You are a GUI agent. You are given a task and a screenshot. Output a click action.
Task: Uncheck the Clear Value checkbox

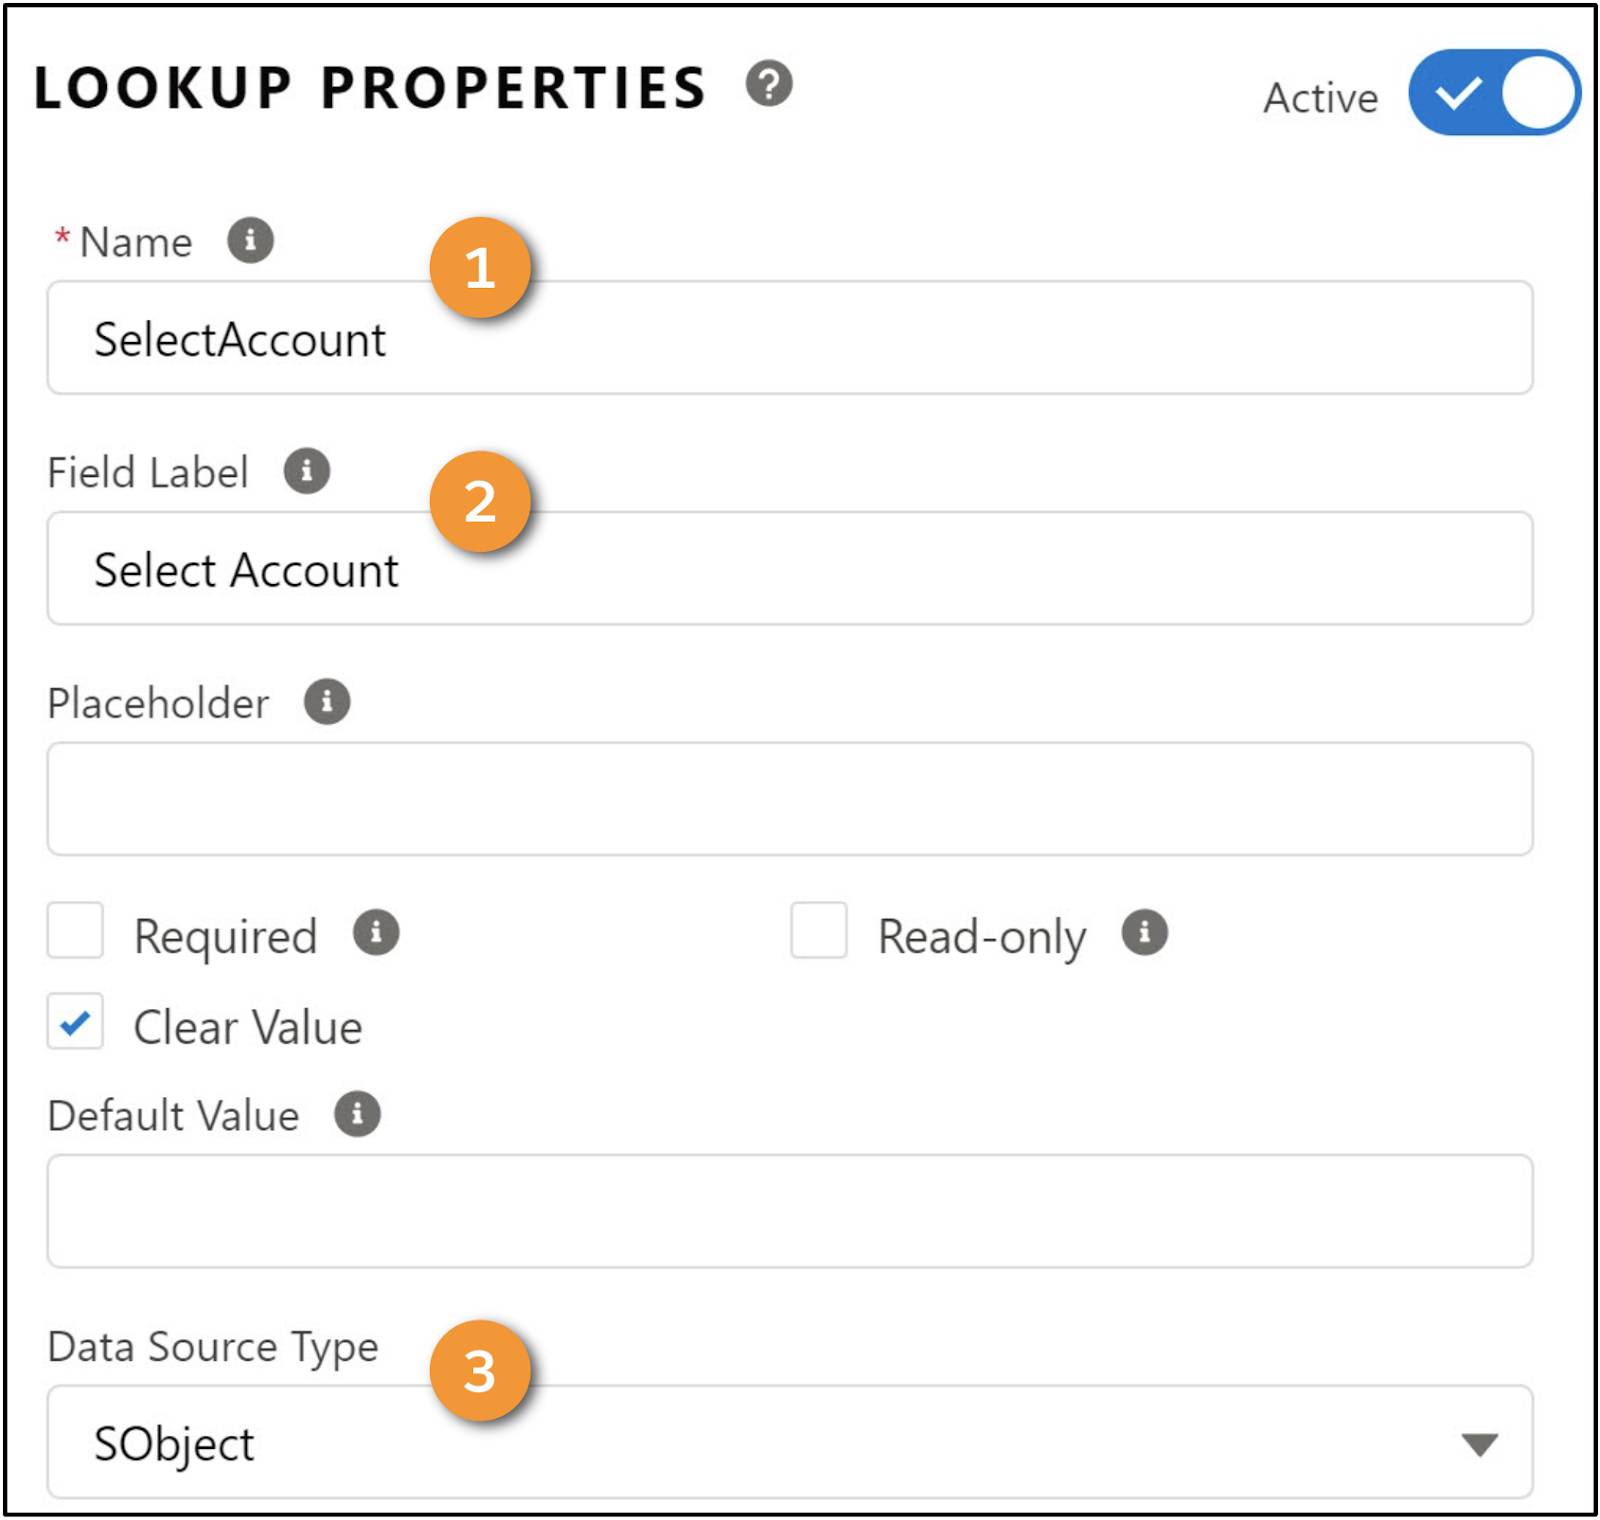75,1022
